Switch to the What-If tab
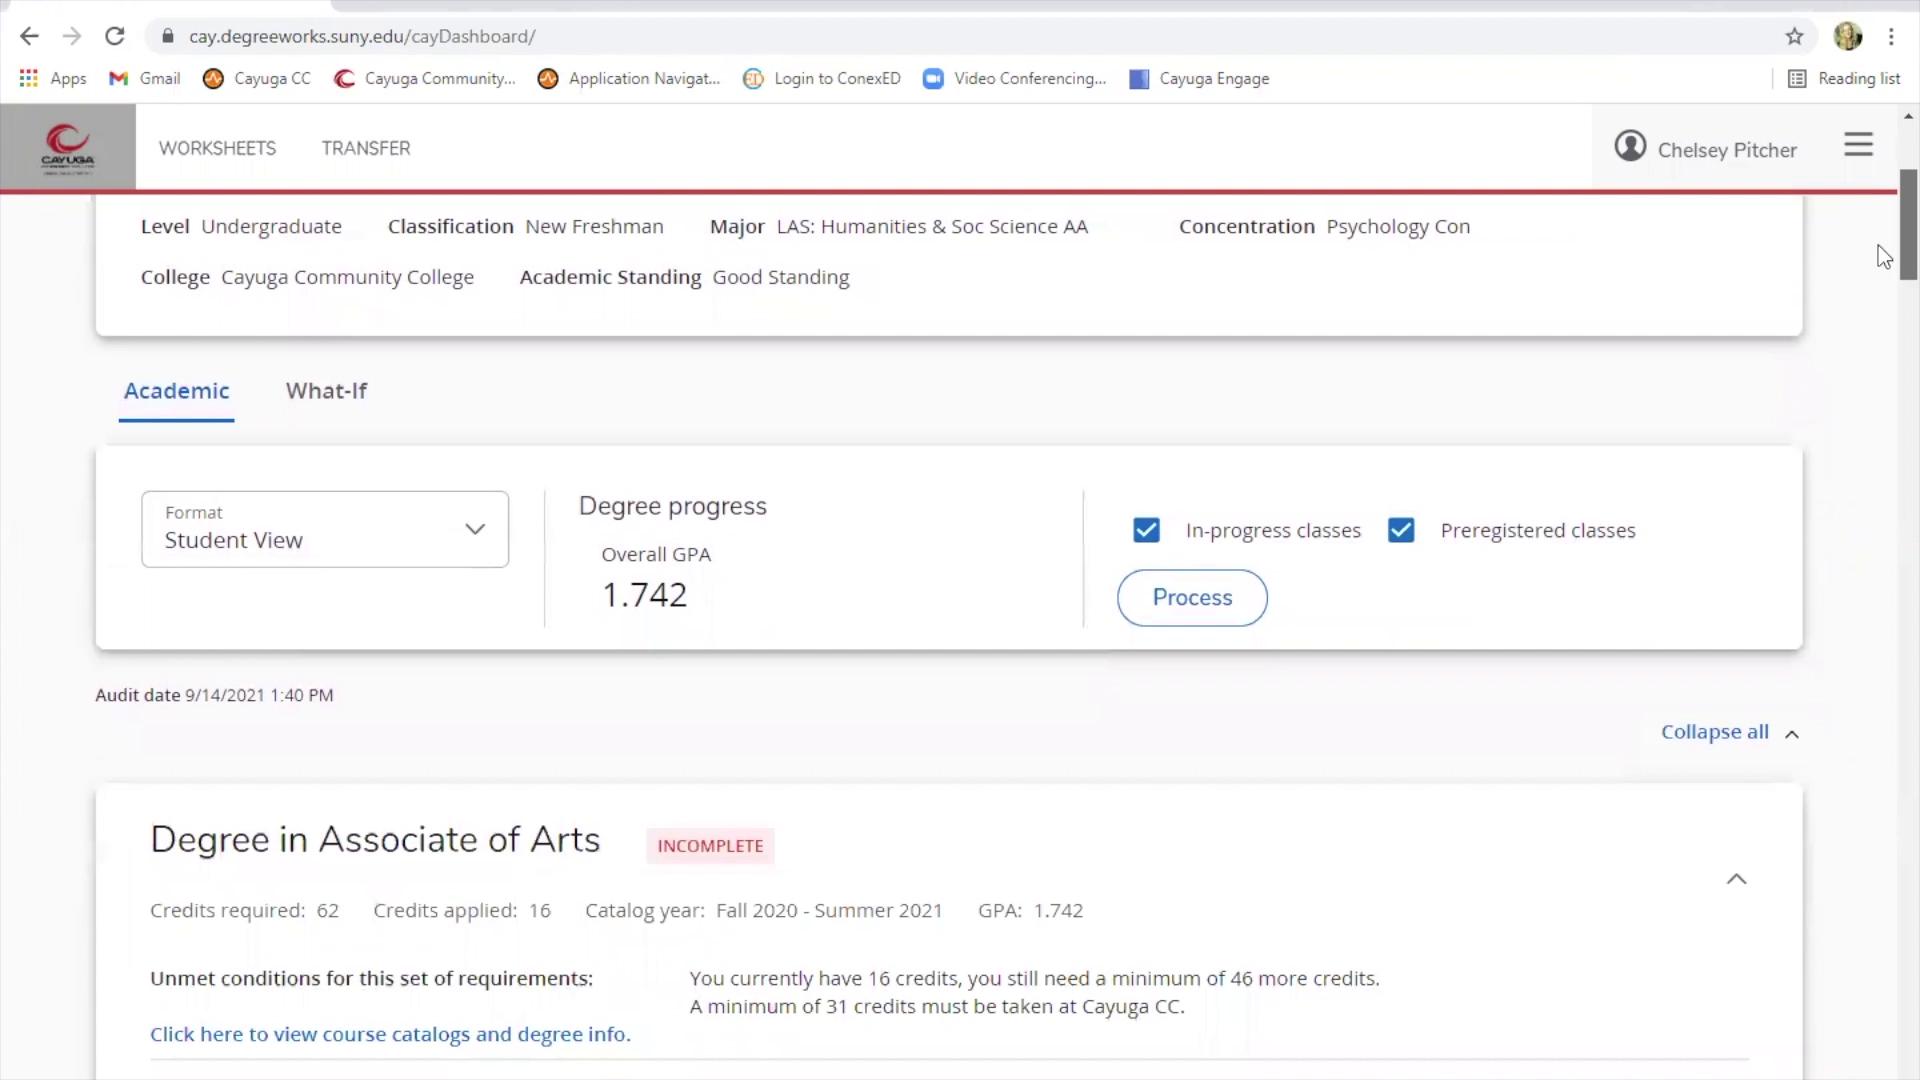This screenshot has width=1920, height=1080. pyautogui.click(x=326, y=391)
